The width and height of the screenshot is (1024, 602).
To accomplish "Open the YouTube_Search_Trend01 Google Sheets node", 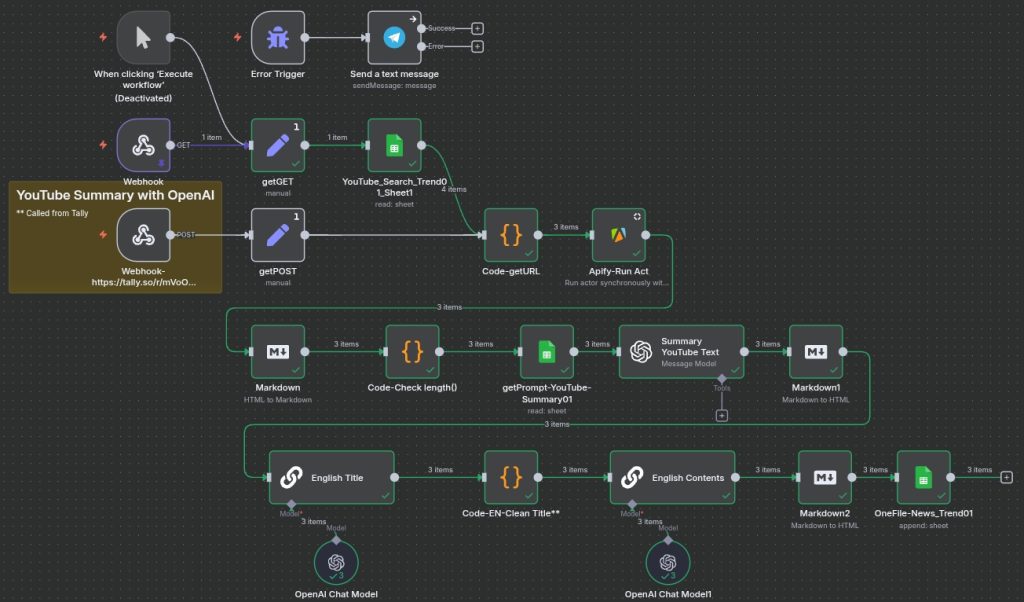I will tap(394, 146).
